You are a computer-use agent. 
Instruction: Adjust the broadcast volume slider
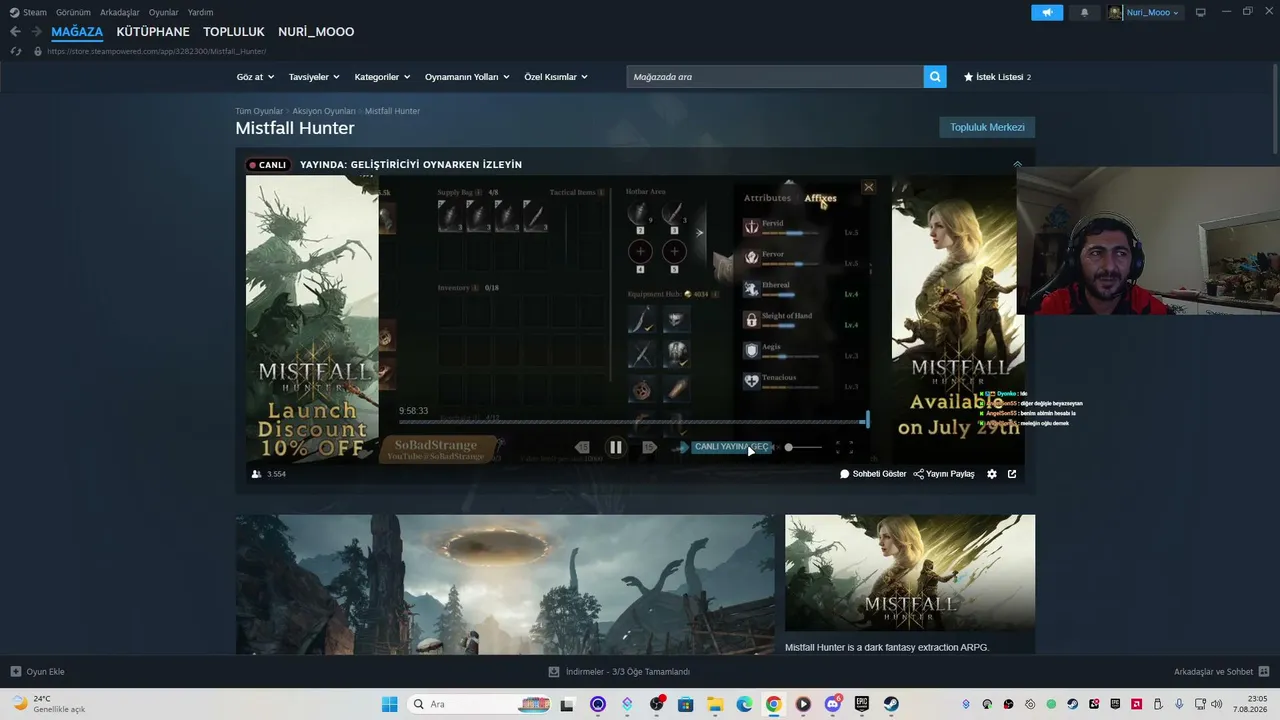click(x=804, y=447)
